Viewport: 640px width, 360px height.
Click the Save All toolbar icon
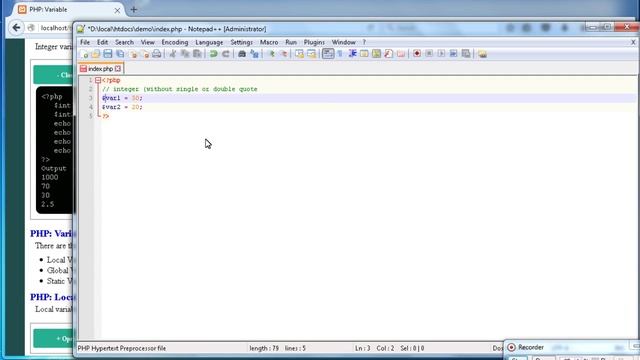click(x=120, y=54)
